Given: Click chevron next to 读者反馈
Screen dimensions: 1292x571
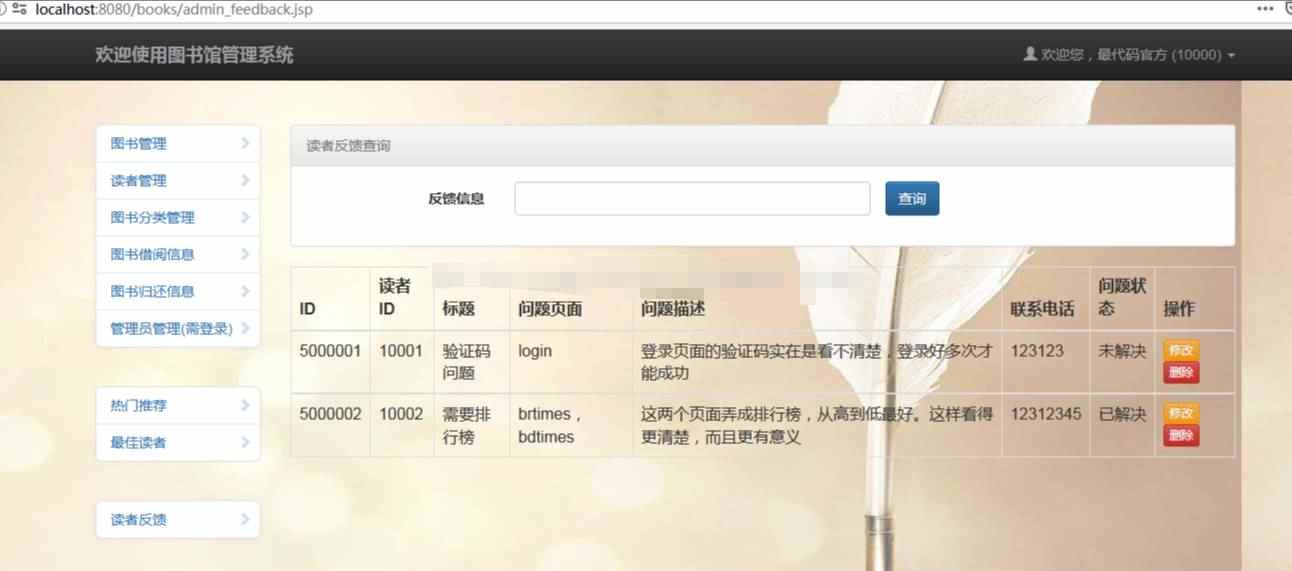Looking at the screenshot, I should point(245,519).
